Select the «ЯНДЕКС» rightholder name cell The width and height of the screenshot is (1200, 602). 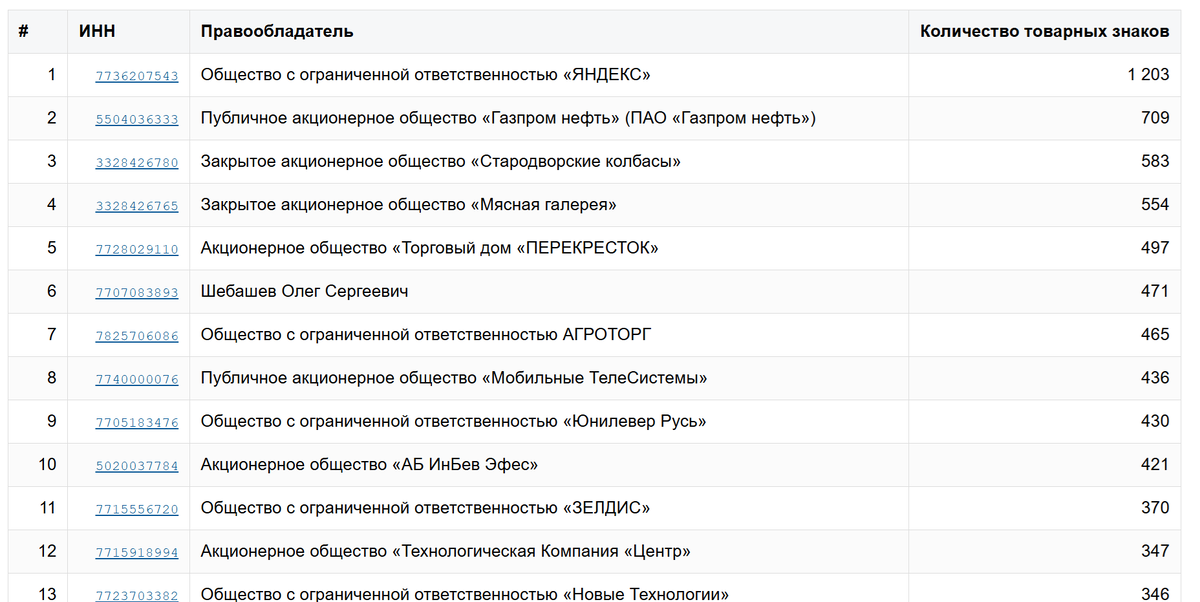pyautogui.click(x=549, y=75)
